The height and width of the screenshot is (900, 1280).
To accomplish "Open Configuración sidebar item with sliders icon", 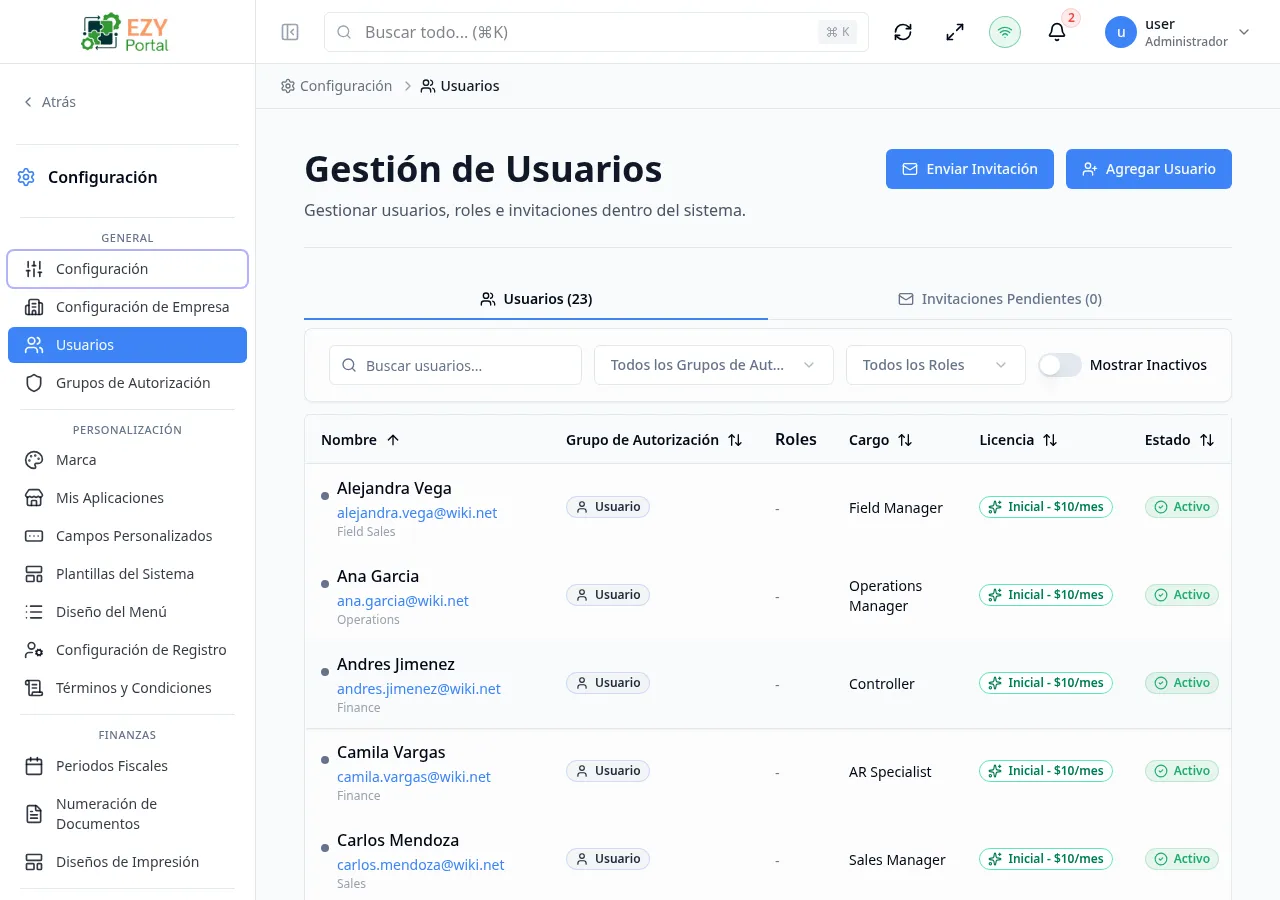I will pyautogui.click(x=127, y=269).
